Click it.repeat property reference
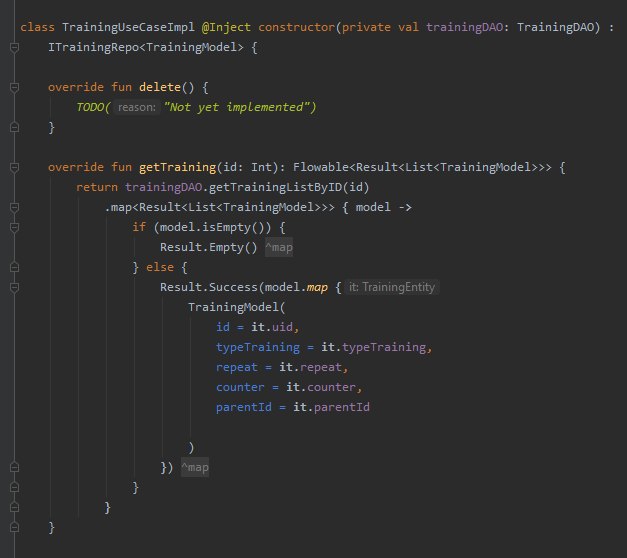627x558 pixels. coord(310,367)
